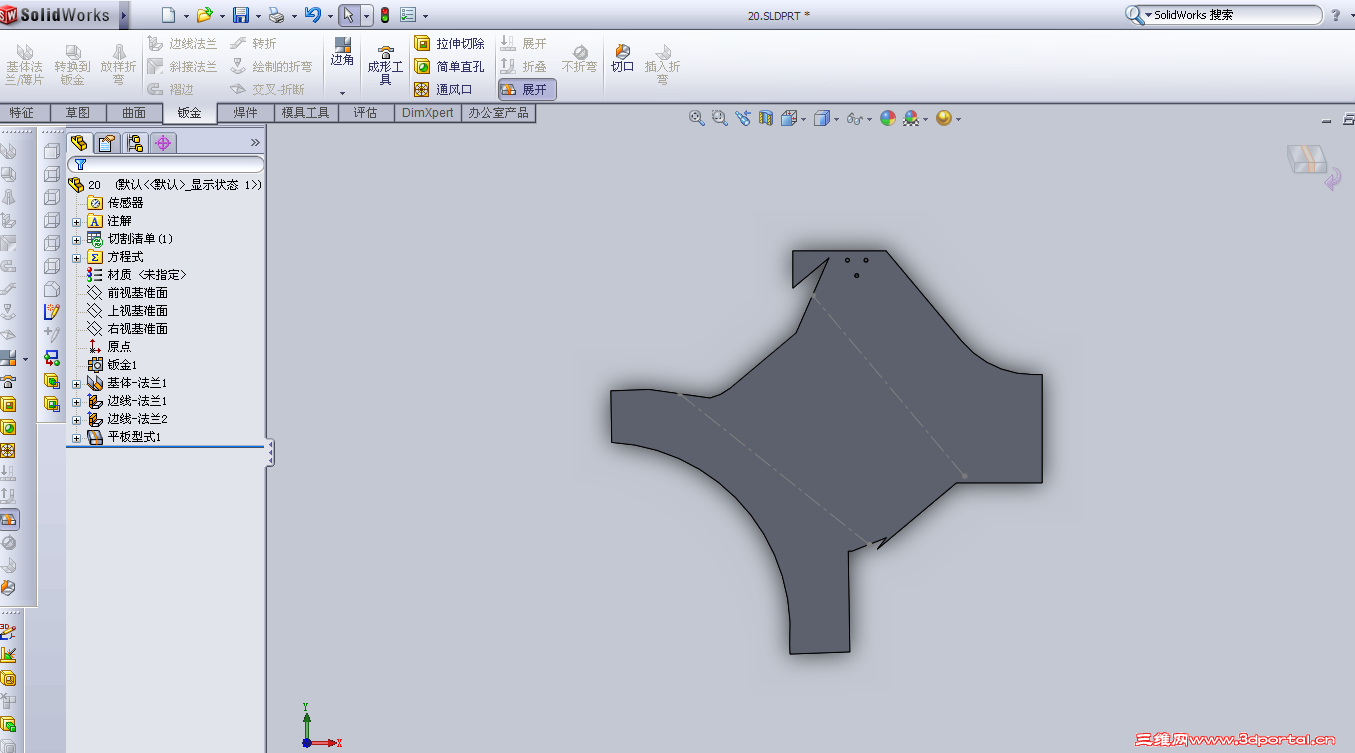Open Edit Appearance color wheel
The height and width of the screenshot is (753, 1355).
coord(887,118)
